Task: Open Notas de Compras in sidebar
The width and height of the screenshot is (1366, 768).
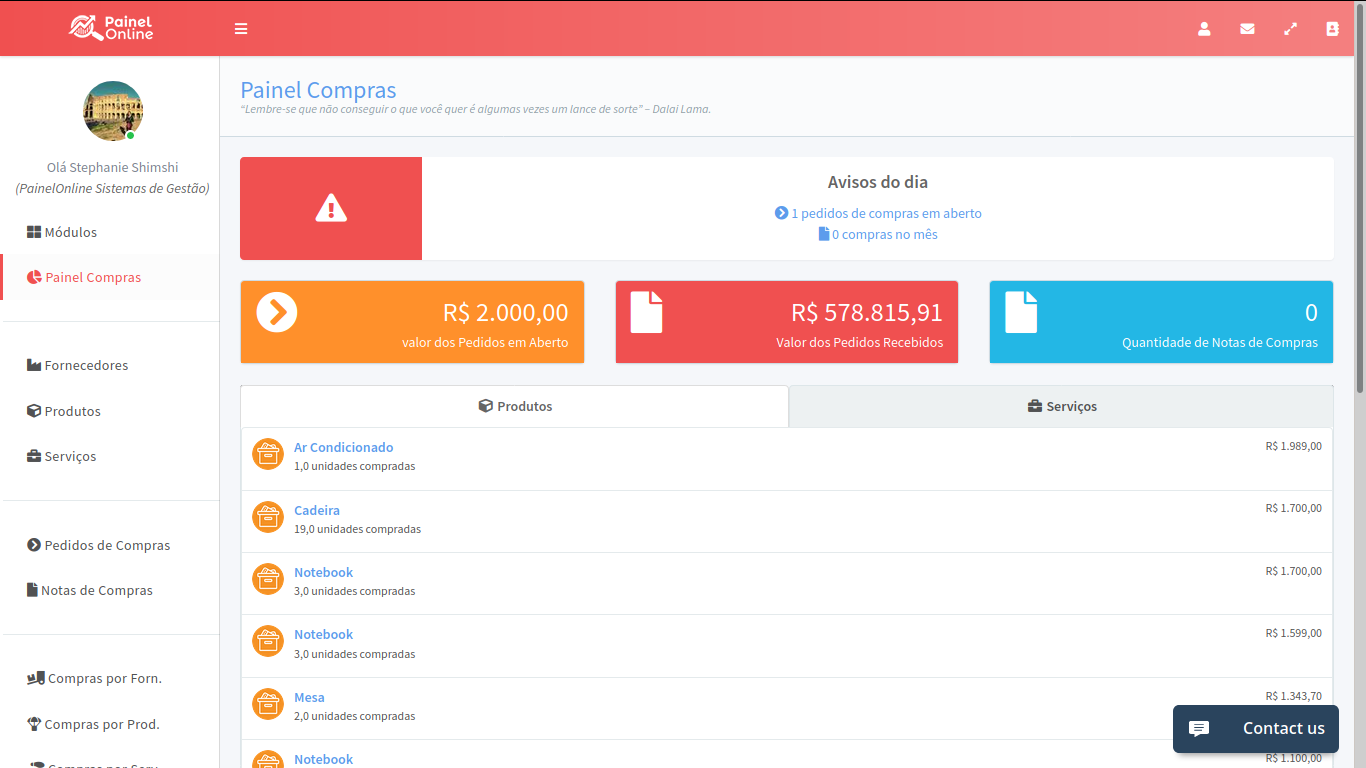Action: point(96,590)
